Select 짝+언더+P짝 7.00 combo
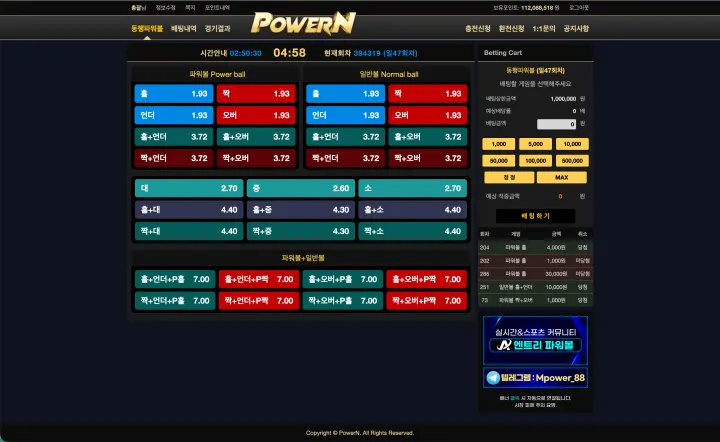720x442 pixels. click(259, 301)
